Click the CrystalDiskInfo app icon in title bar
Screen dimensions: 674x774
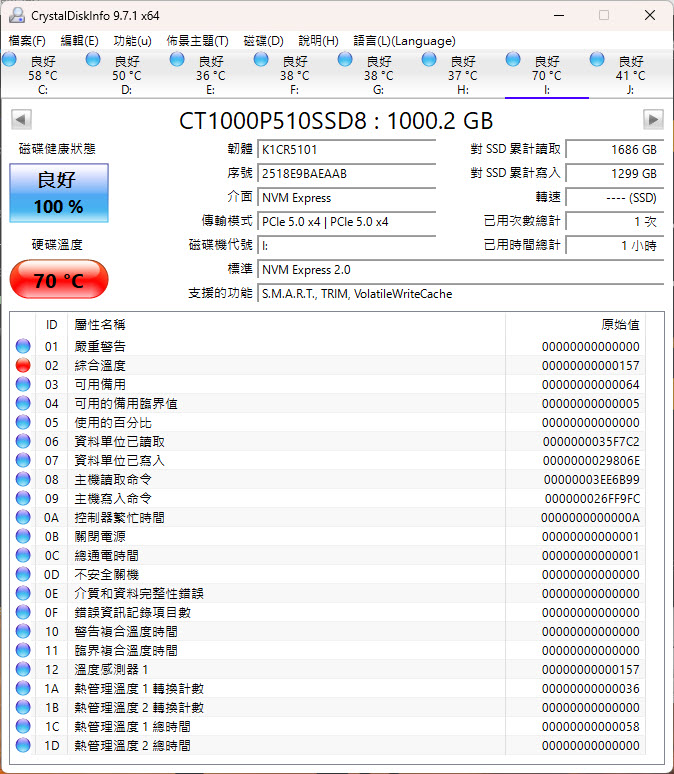click(x=17, y=15)
